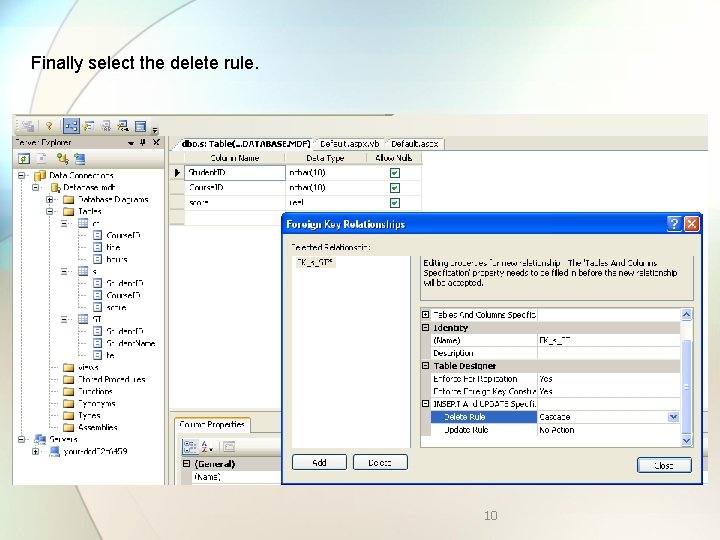Switch to the Default.aspx.vb tab
The width and height of the screenshot is (720, 540).
[x=349, y=144]
